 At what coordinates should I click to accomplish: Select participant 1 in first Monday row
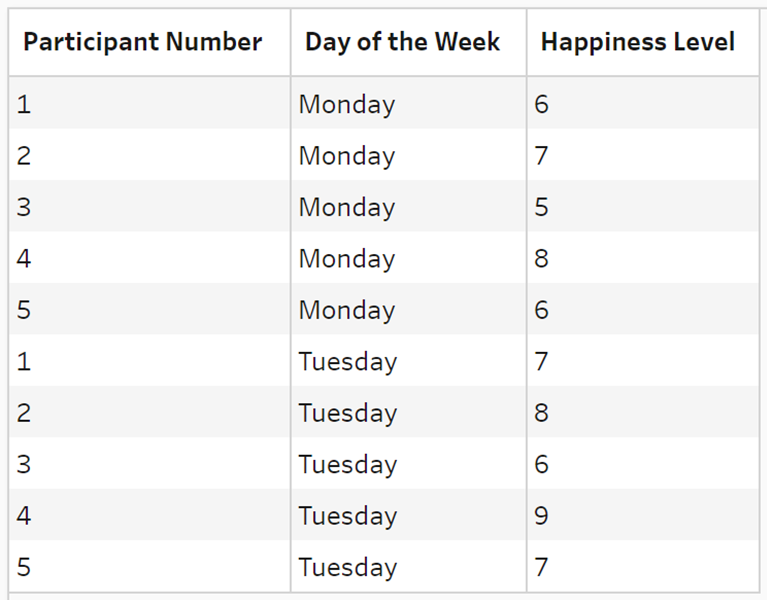[23, 104]
